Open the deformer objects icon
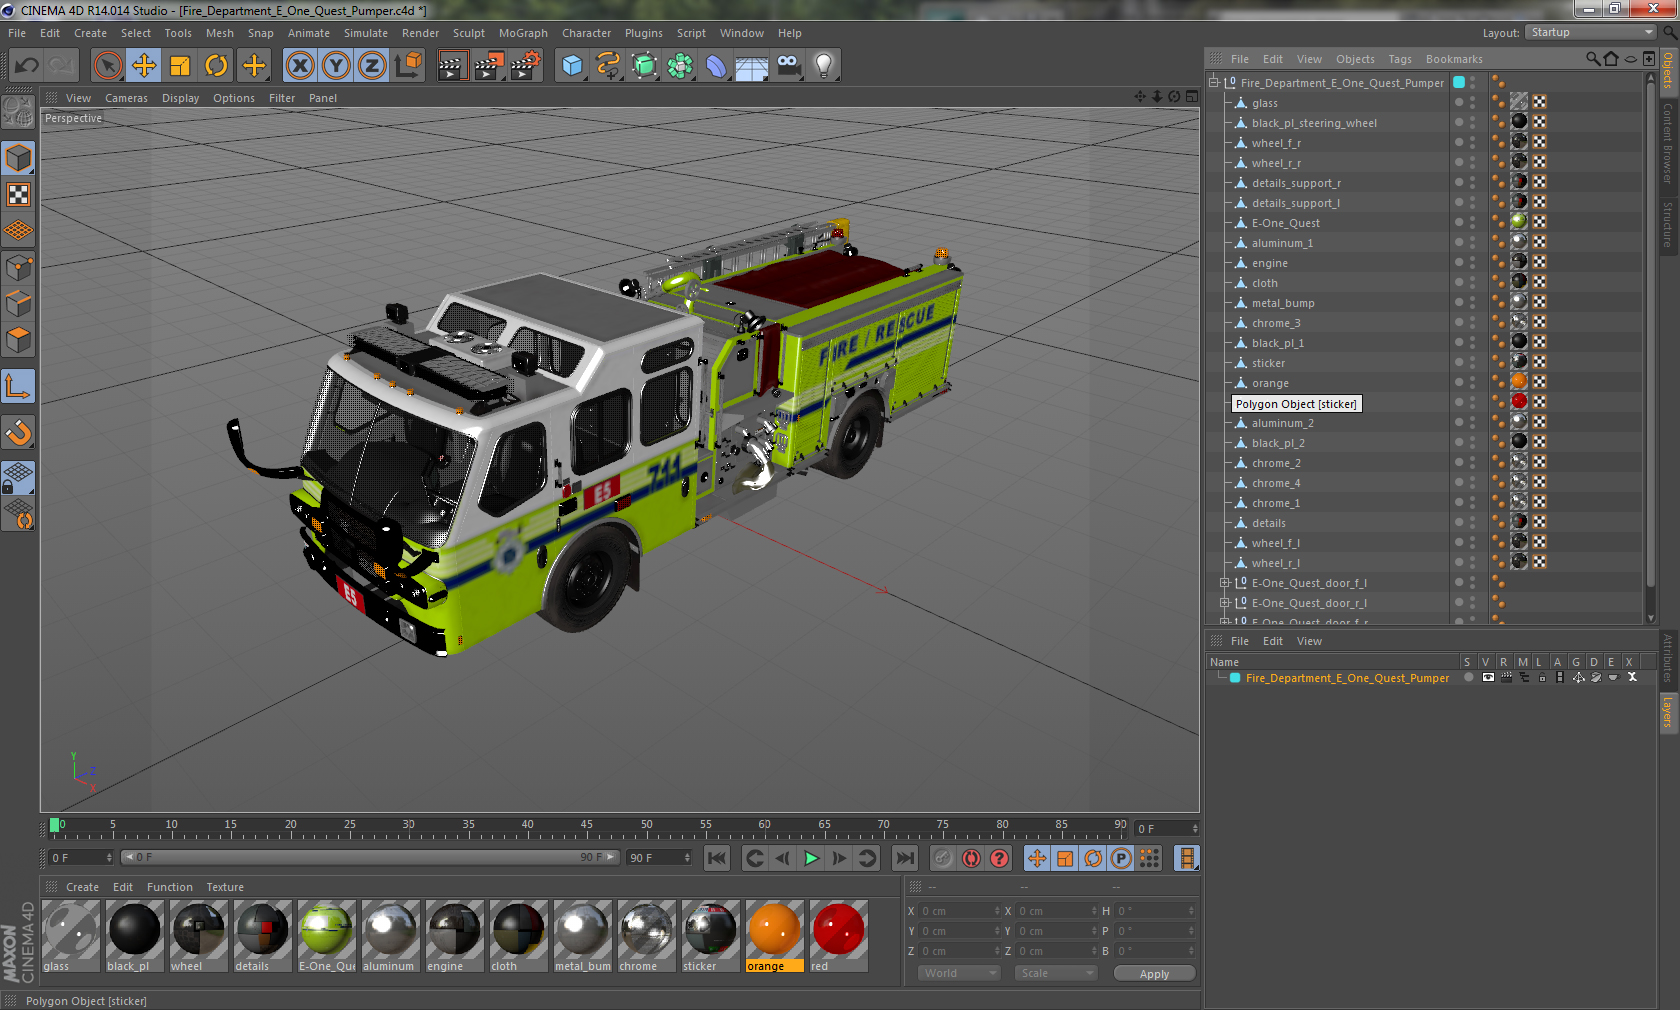The width and height of the screenshot is (1680, 1010). (x=716, y=66)
